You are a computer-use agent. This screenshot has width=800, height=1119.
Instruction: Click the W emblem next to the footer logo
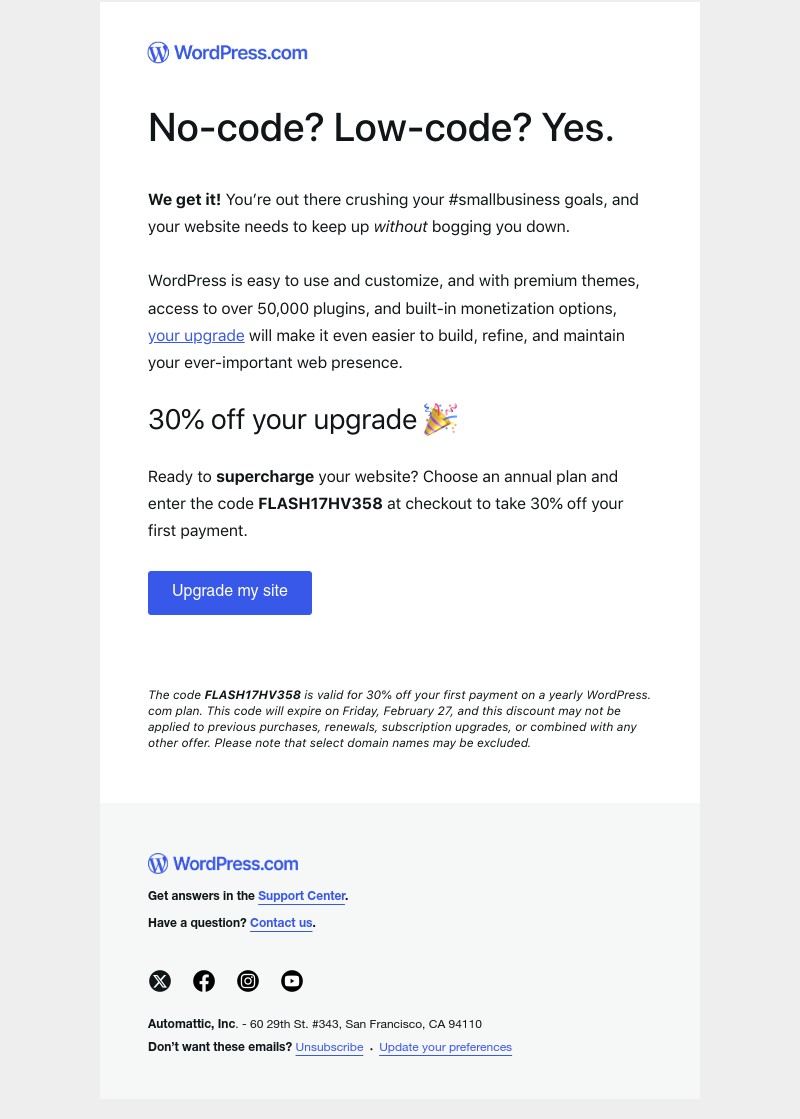point(157,863)
